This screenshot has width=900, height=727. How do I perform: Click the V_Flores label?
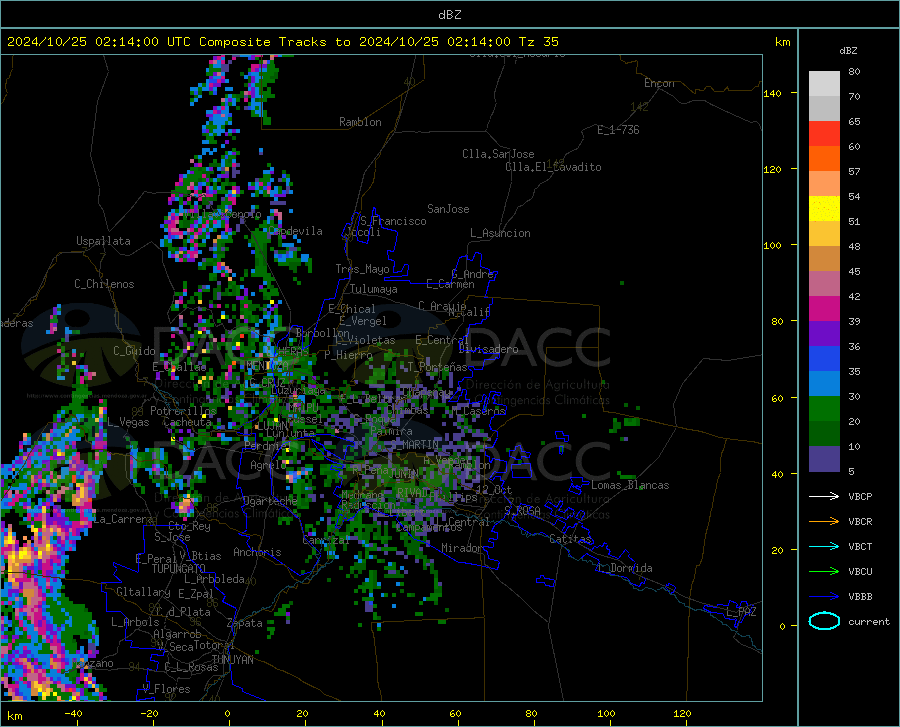(x=166, y=689)
